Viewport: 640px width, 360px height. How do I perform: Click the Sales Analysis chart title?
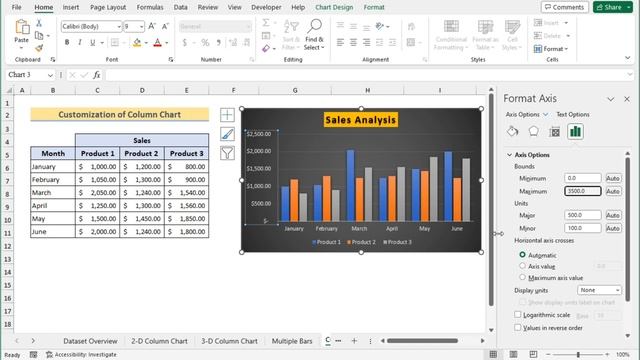click(361, 120)
